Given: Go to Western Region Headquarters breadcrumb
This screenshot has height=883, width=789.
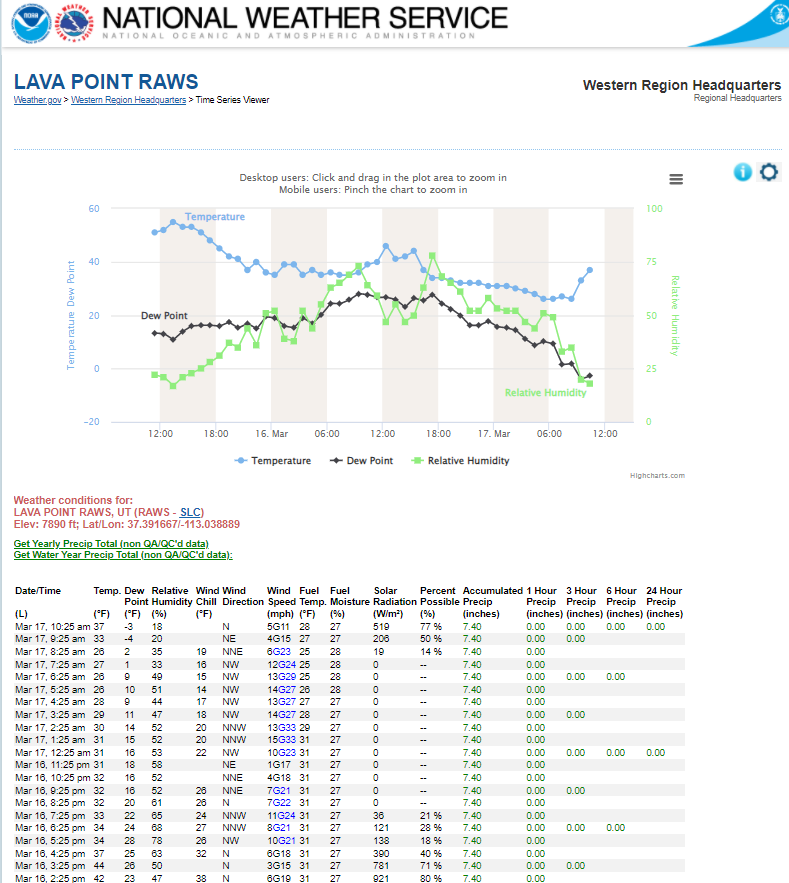Looking at the screenshot, I should [x=128, y=100].
